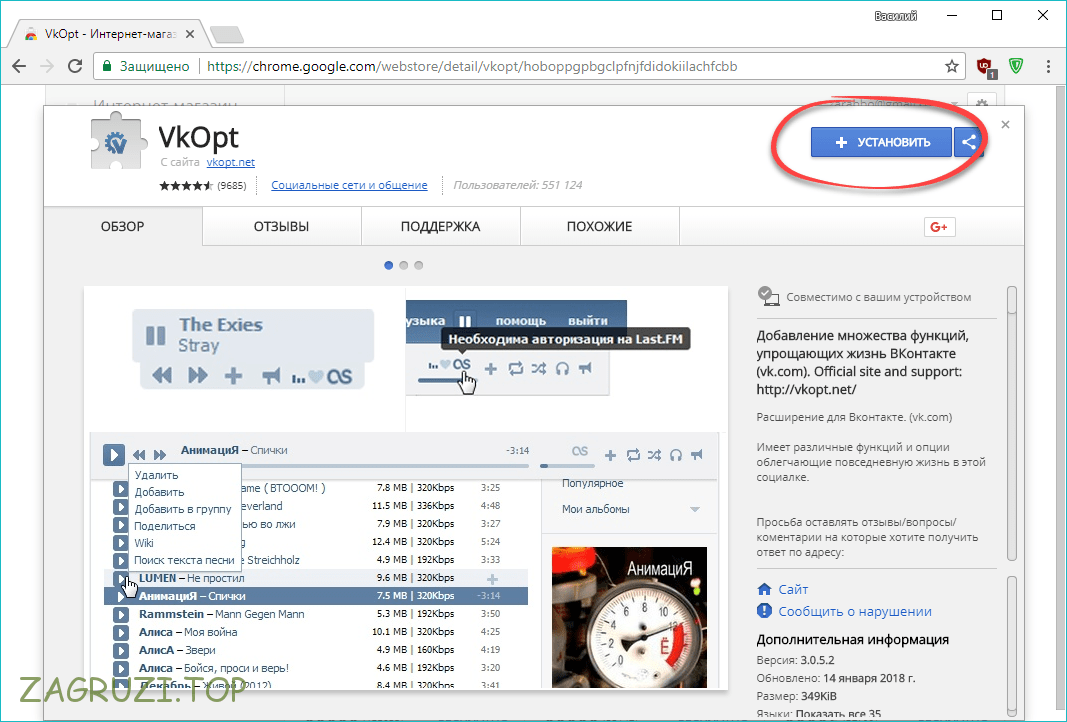The height and width of the screenshot is (722, 1067).
Task: Click Расширение для Вконтакте. (vk.com) text
Action: point(855,417)
